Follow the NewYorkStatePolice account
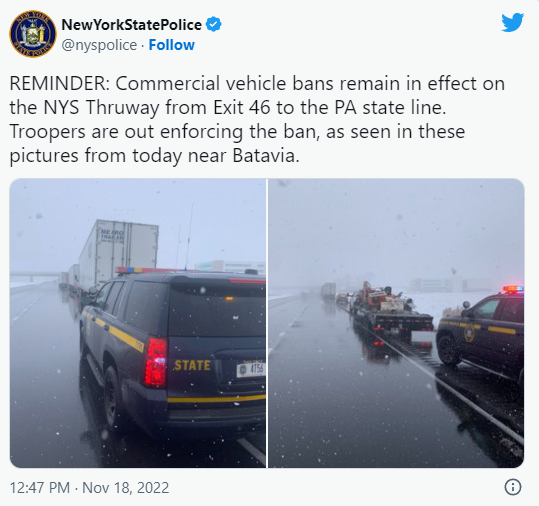 [x=172, y=45]
